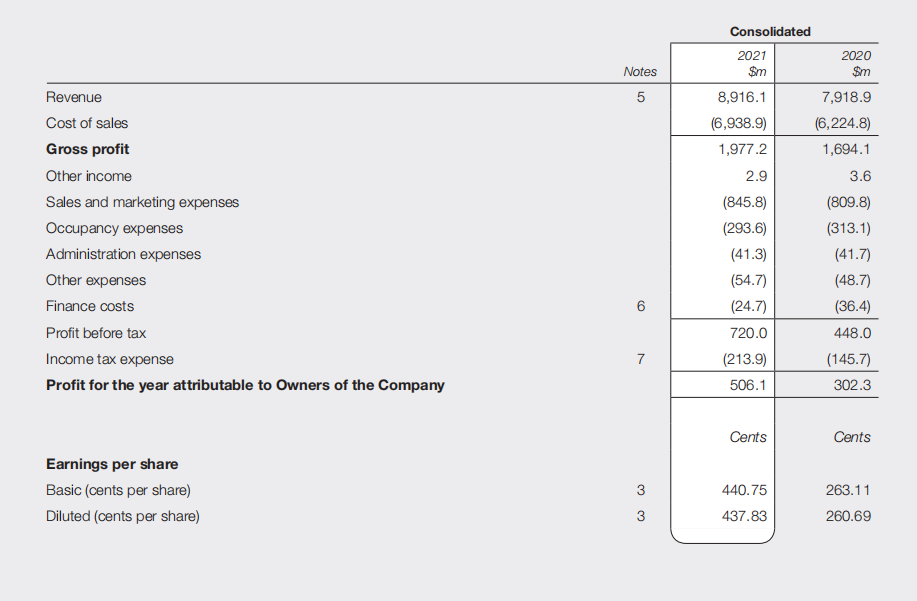
Task: Click the Profit before tax value 720.0
Action: coord(748,332)
